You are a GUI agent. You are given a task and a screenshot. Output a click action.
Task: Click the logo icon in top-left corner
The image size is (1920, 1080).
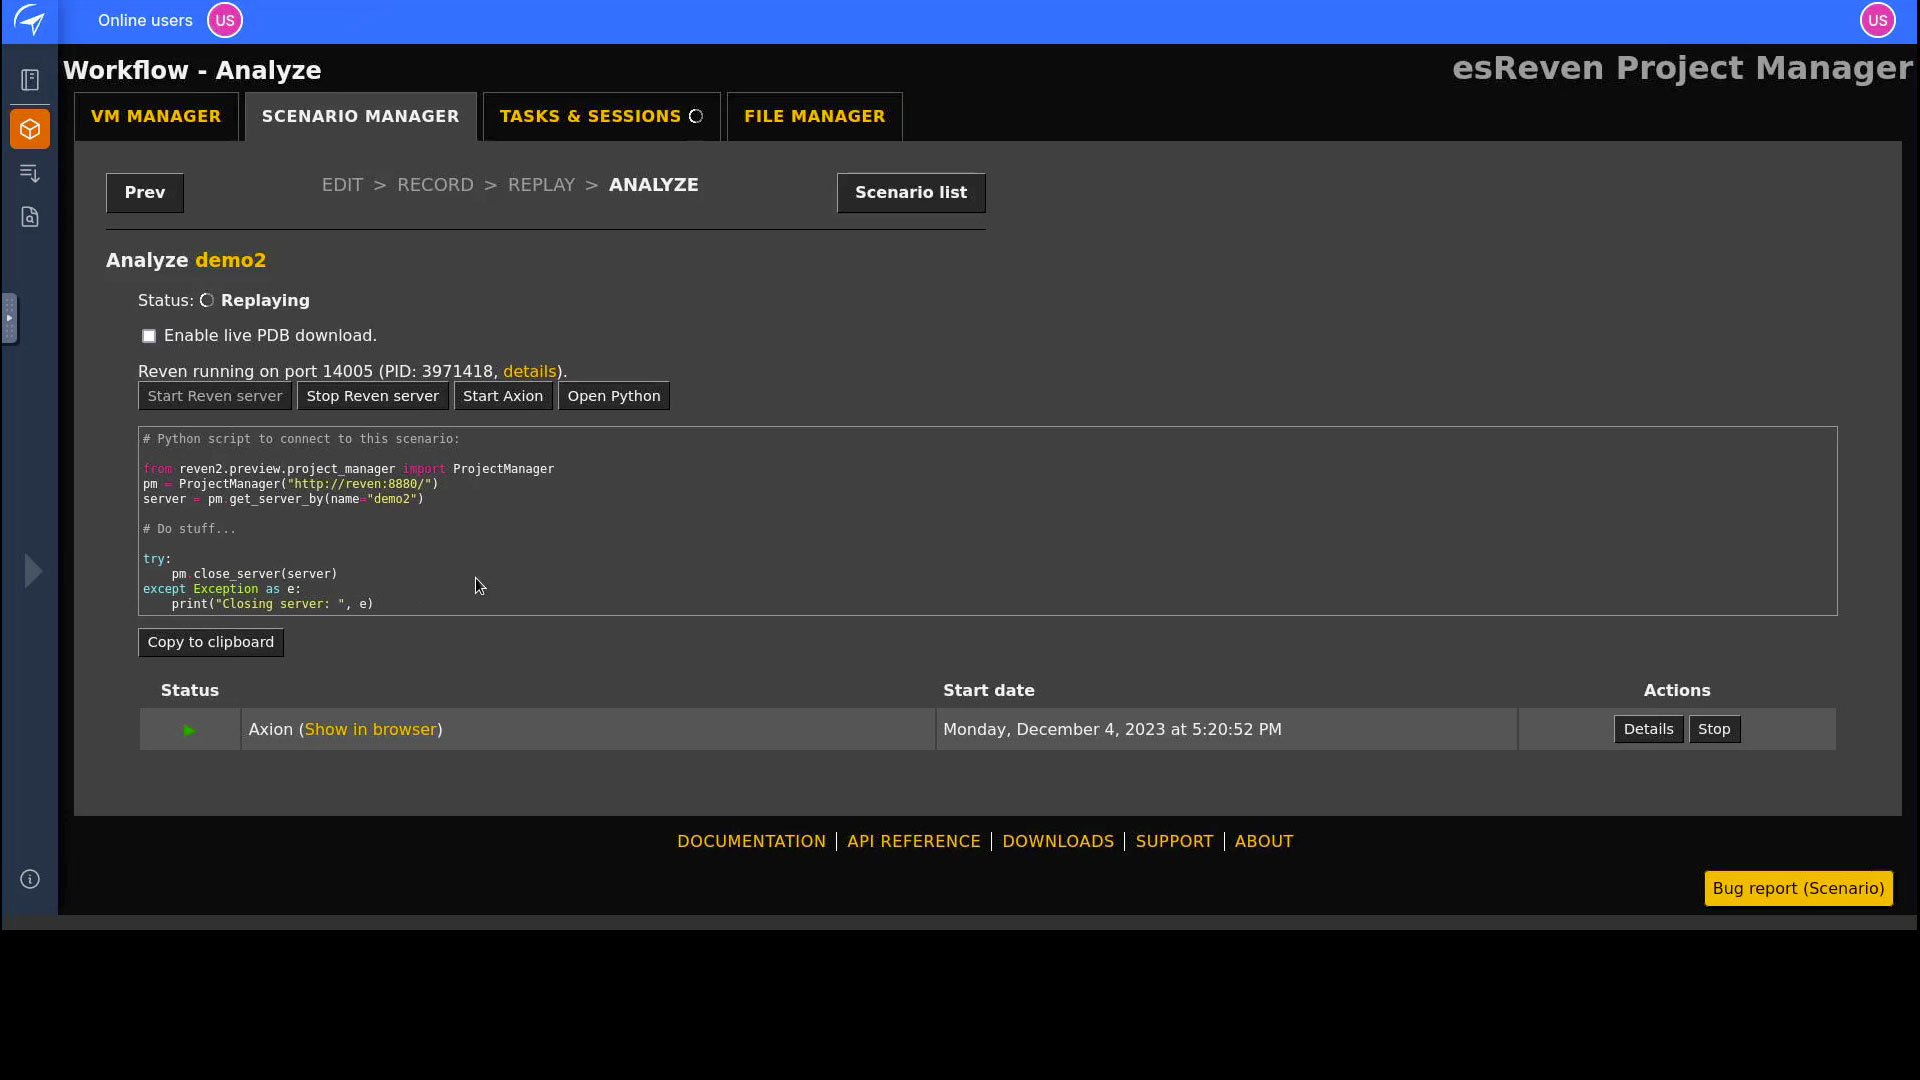pos(30,20)
